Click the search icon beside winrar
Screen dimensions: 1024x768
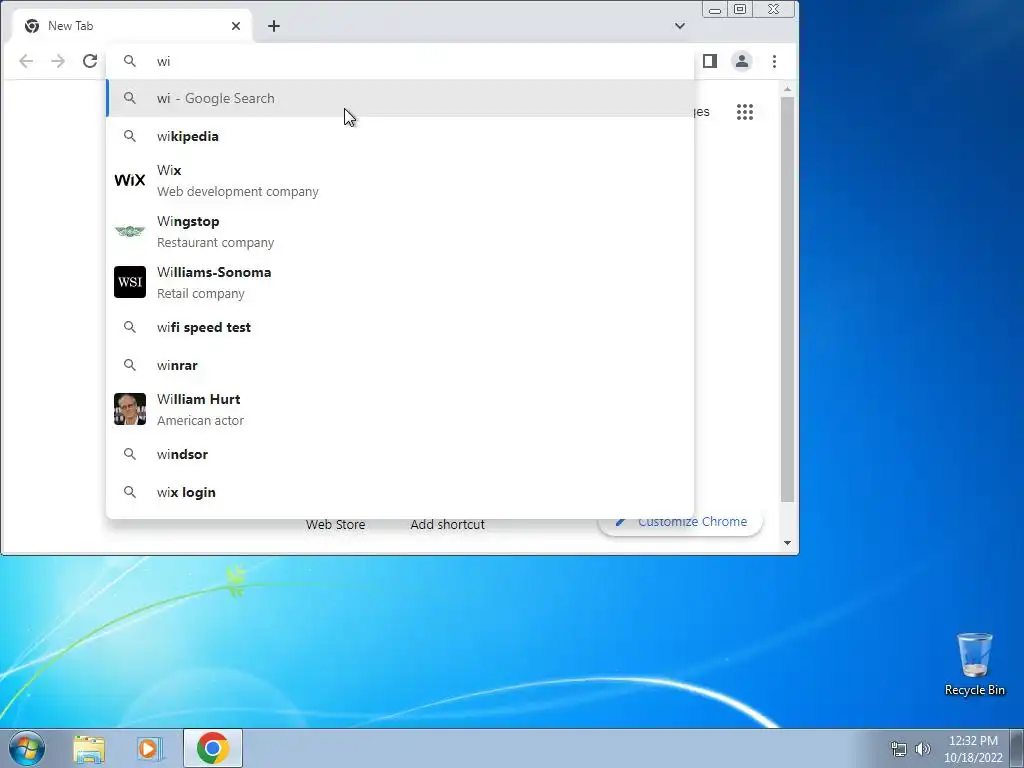click(130, 365)
